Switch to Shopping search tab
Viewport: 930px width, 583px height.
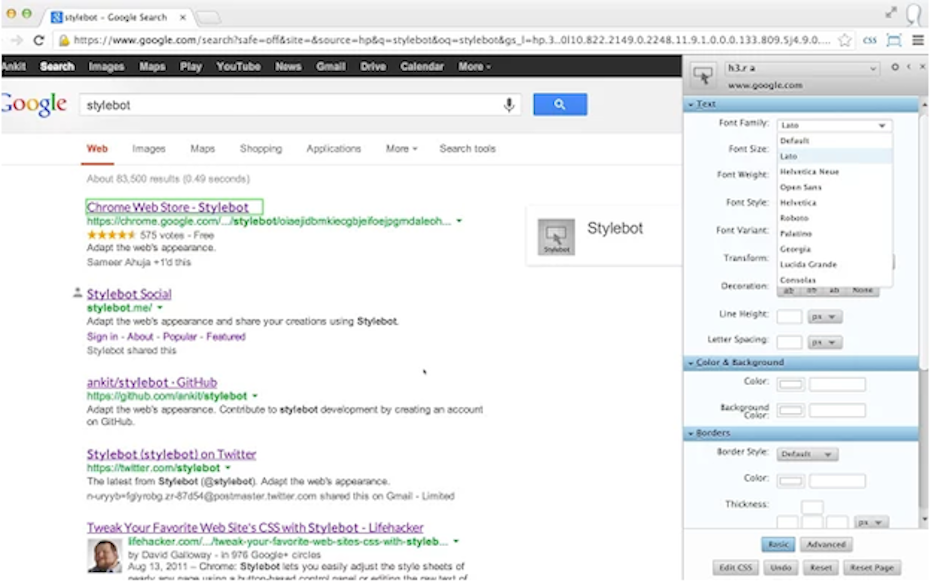click(261, 149)
